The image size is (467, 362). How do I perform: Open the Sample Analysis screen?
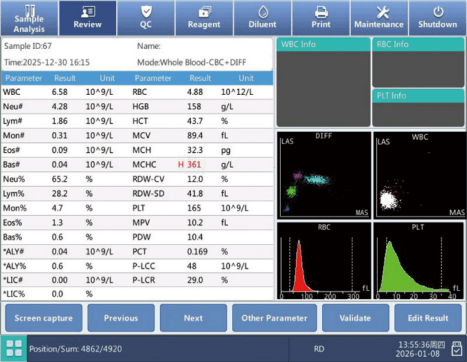pos(29,18)
